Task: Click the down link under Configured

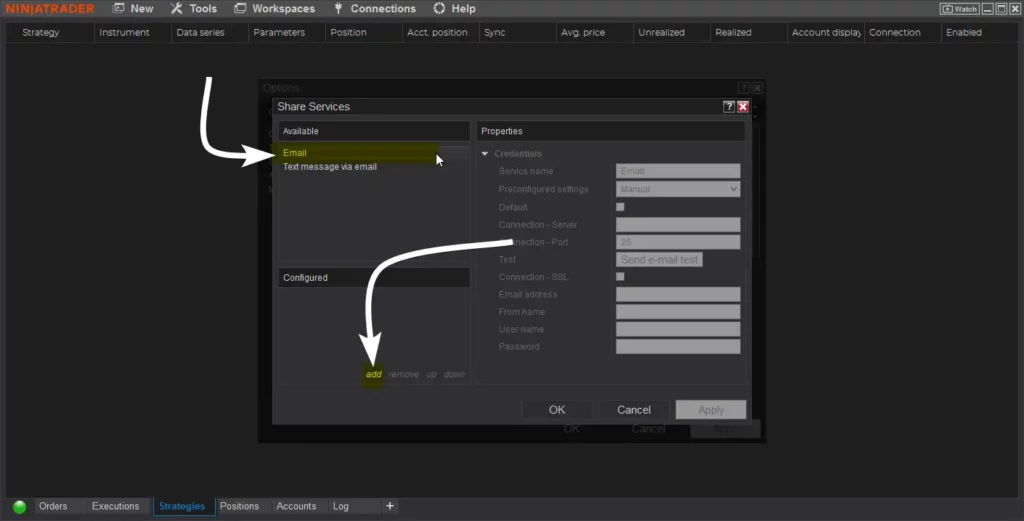Action: 454,374
